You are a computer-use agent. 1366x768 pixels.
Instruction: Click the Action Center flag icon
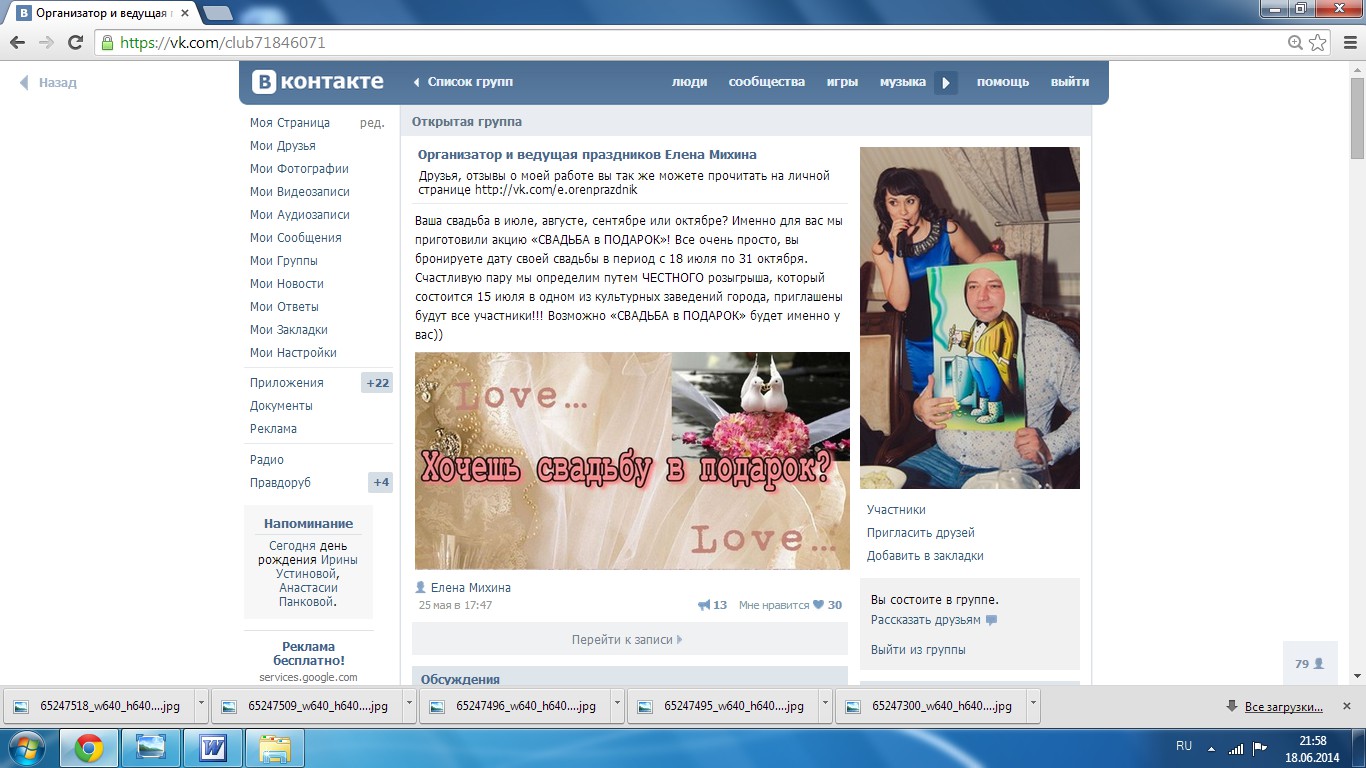[1260, 748]
